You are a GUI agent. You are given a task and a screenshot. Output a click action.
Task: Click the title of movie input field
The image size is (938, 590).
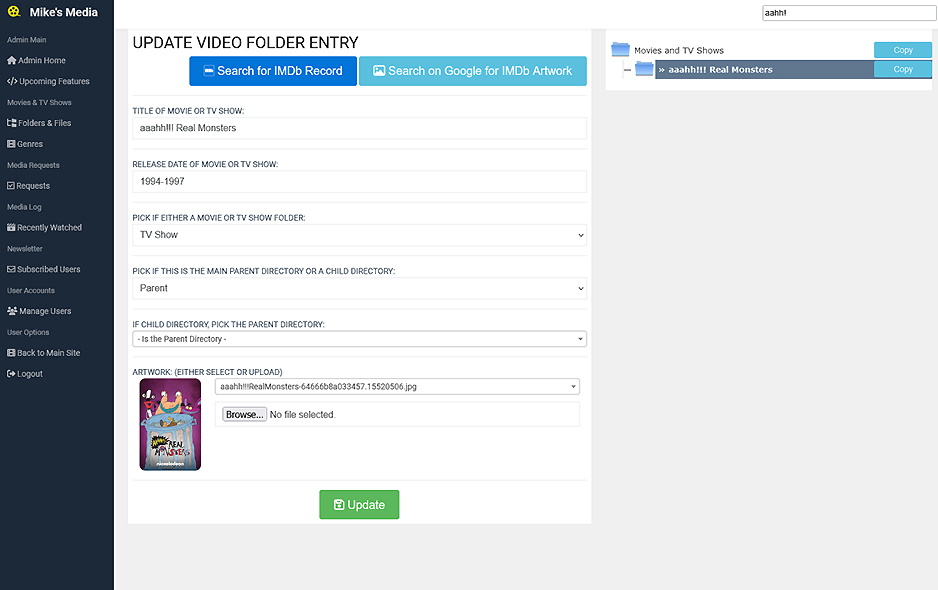point(359,128)
